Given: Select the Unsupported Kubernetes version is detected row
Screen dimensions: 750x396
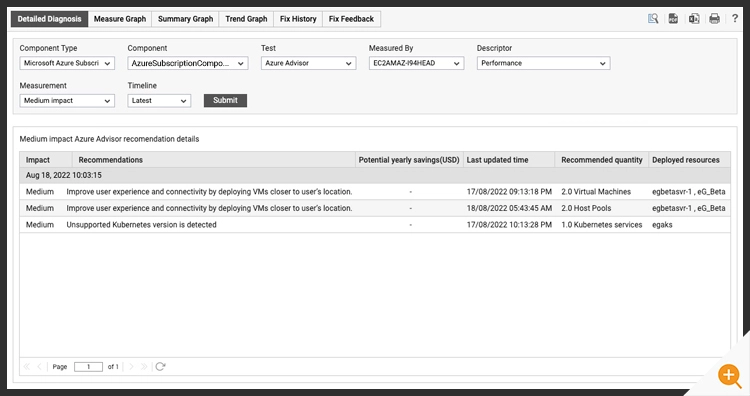Looking at the screenshot, I should (x=375, y=225).
